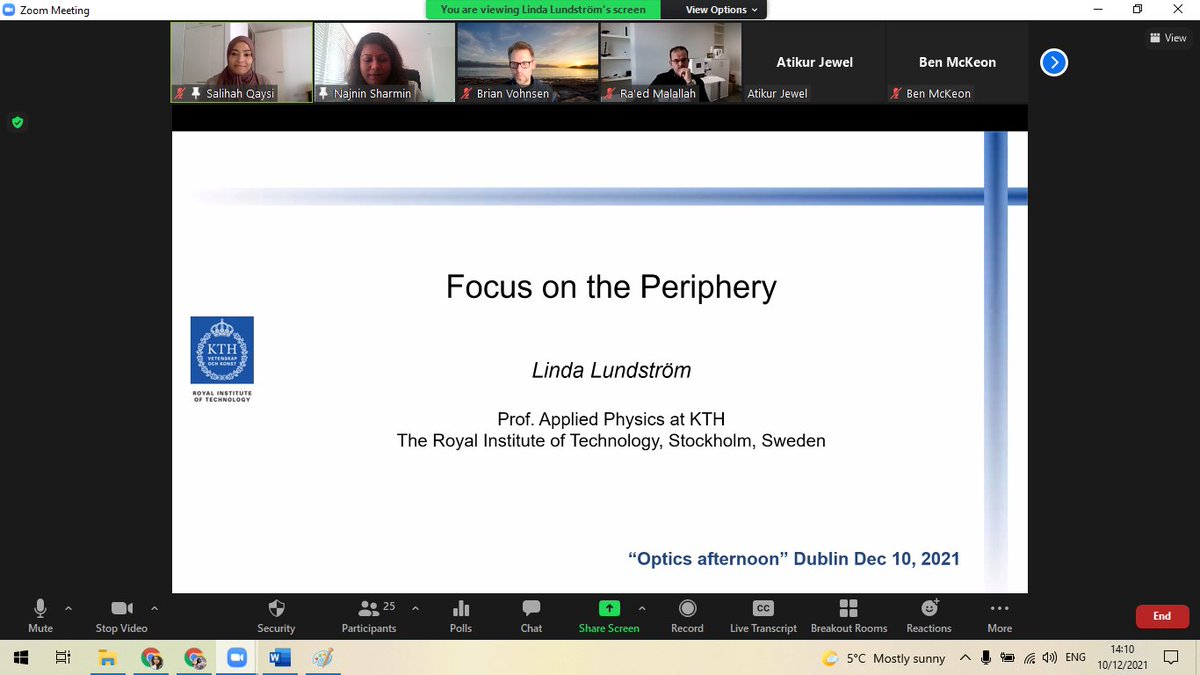Open share options arrow beside Share Screen
The image size is (1200, 675).
[x=642, y=608]
